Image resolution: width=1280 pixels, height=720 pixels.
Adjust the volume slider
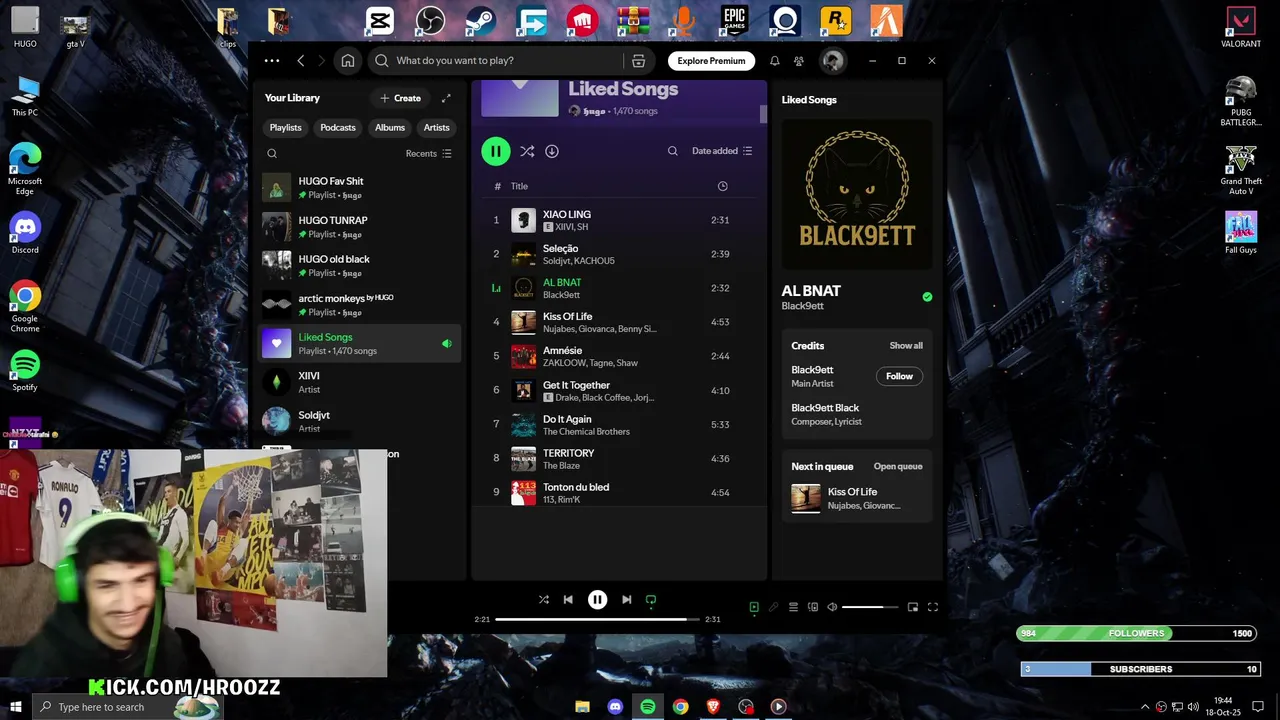870,607
